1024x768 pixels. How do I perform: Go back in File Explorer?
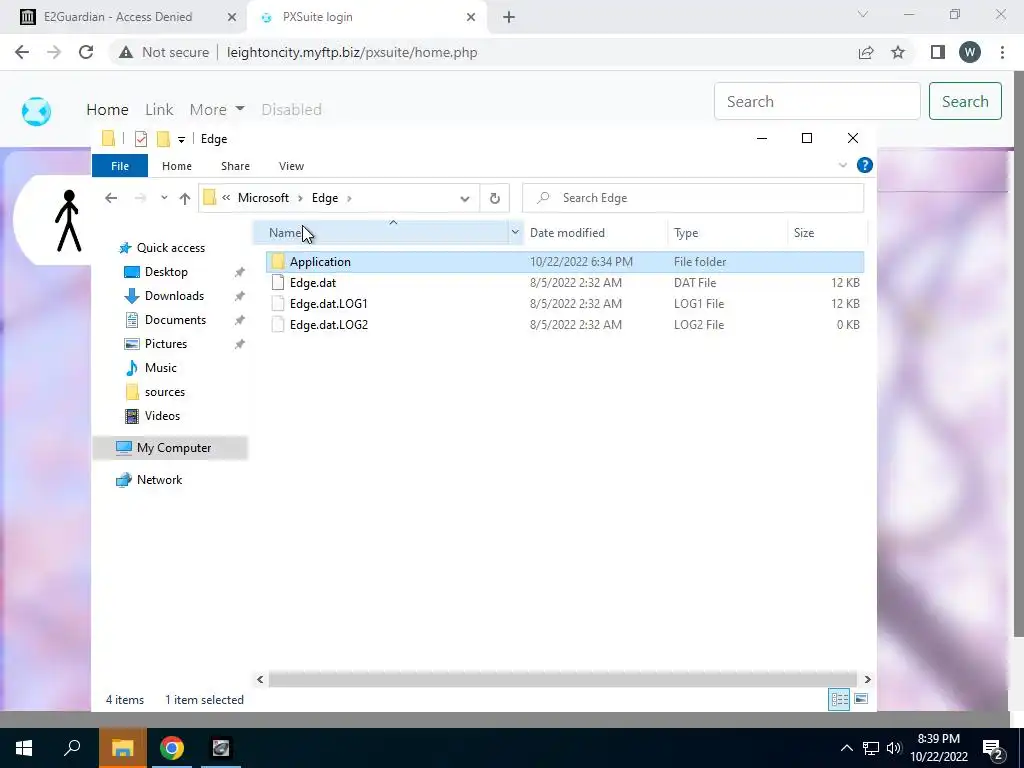click(111, 198)
